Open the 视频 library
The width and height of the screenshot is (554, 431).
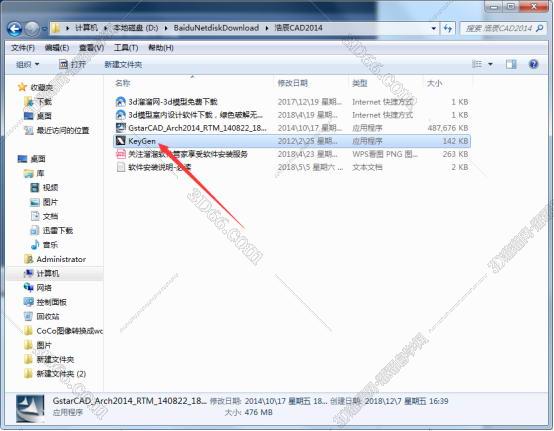[x=44, y=188]
